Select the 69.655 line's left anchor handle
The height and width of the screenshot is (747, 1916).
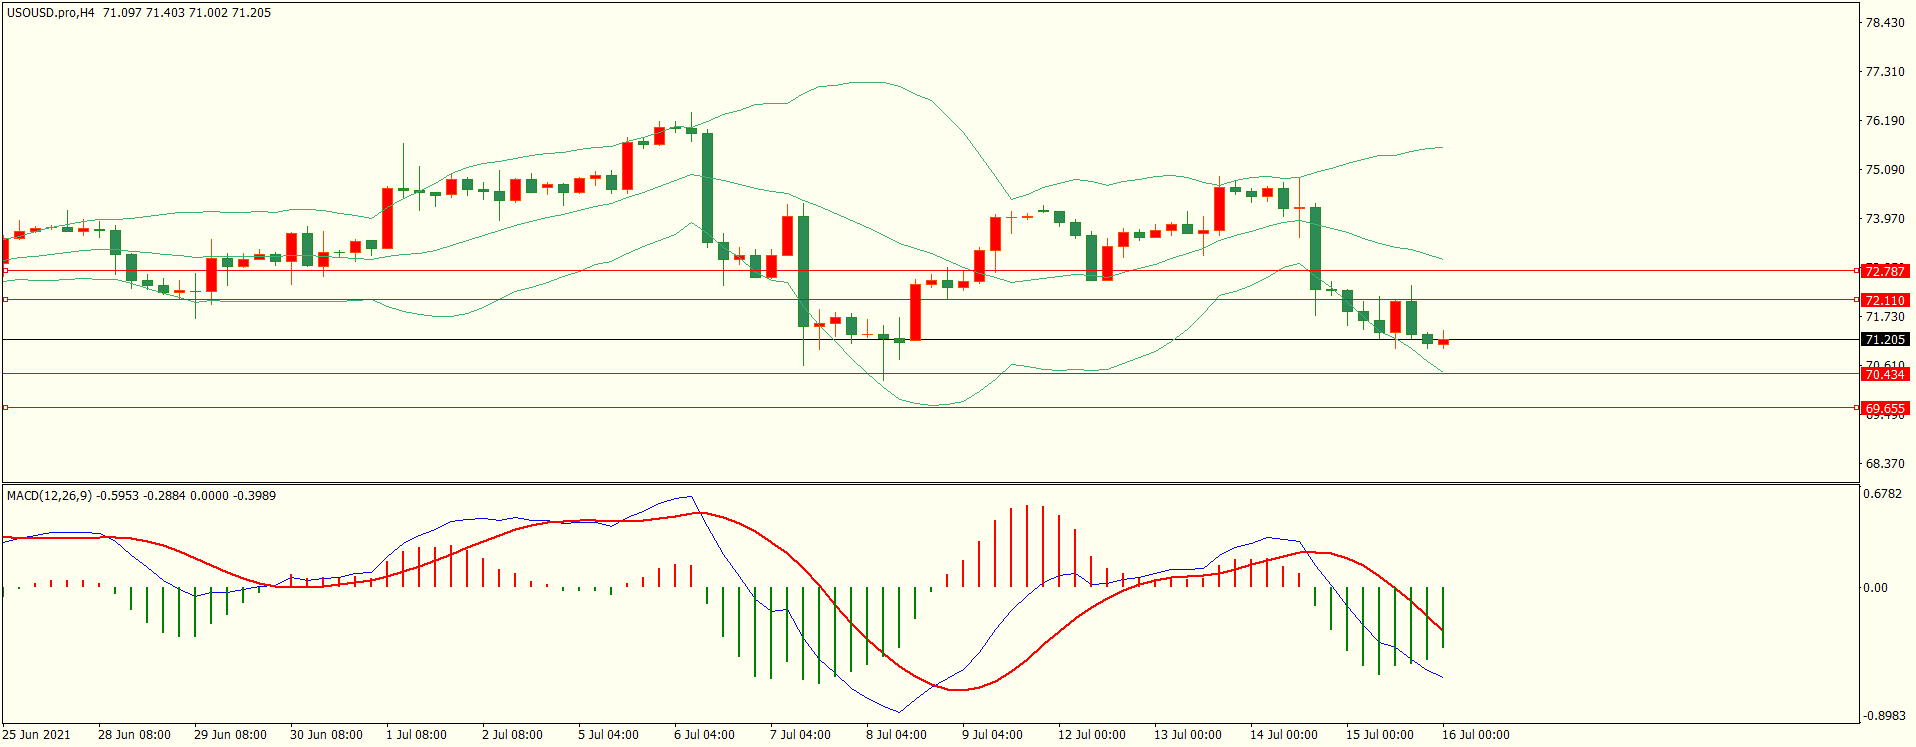point(6,408)
